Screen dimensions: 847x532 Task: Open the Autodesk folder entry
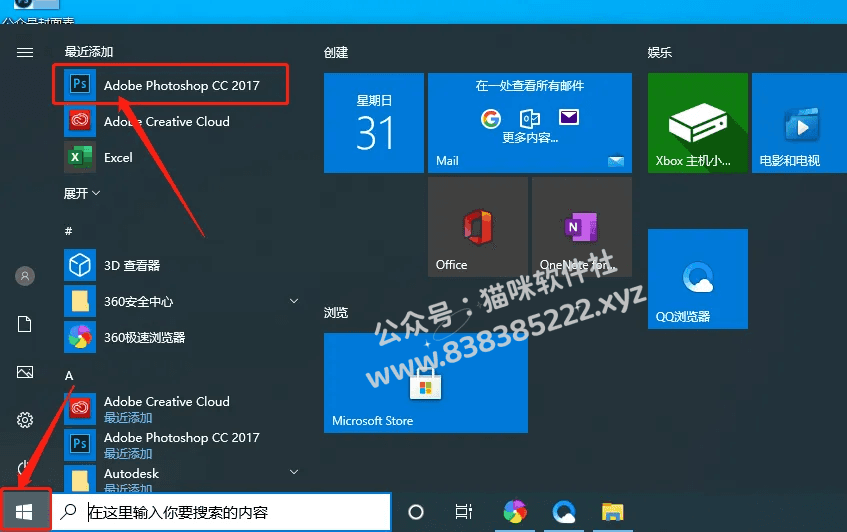point(181,478)
